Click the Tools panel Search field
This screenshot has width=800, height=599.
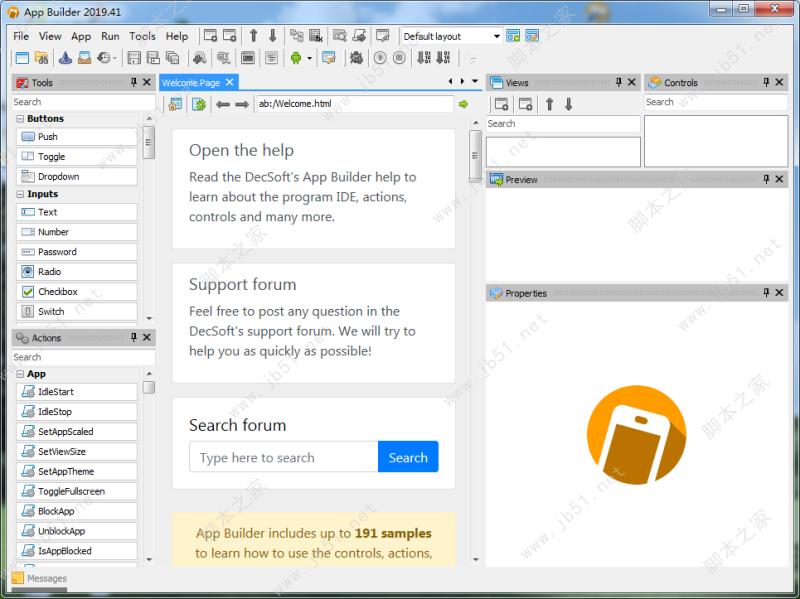pyautogui.click(x=84, y=102)
